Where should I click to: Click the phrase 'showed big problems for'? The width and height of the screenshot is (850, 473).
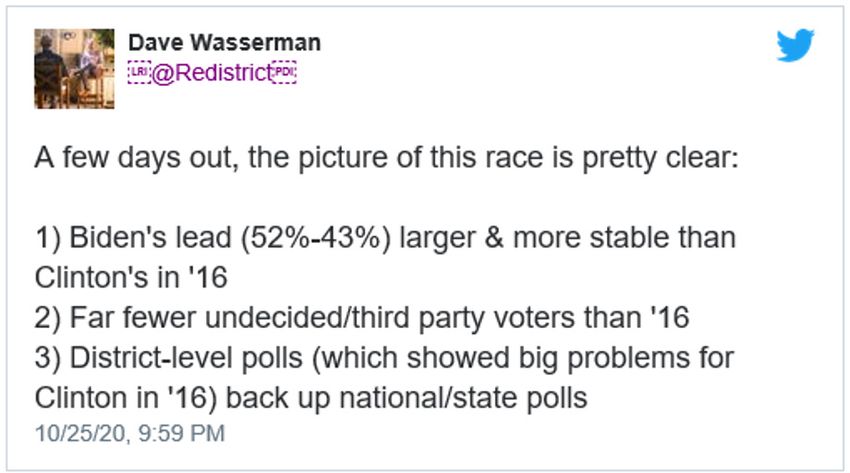570,358
